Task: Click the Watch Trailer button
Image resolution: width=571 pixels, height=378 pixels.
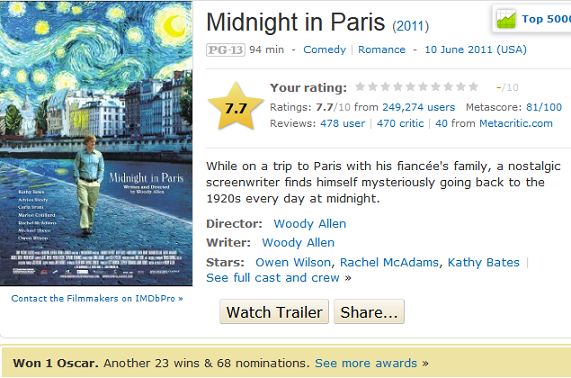Action: [x=274, y=312]
